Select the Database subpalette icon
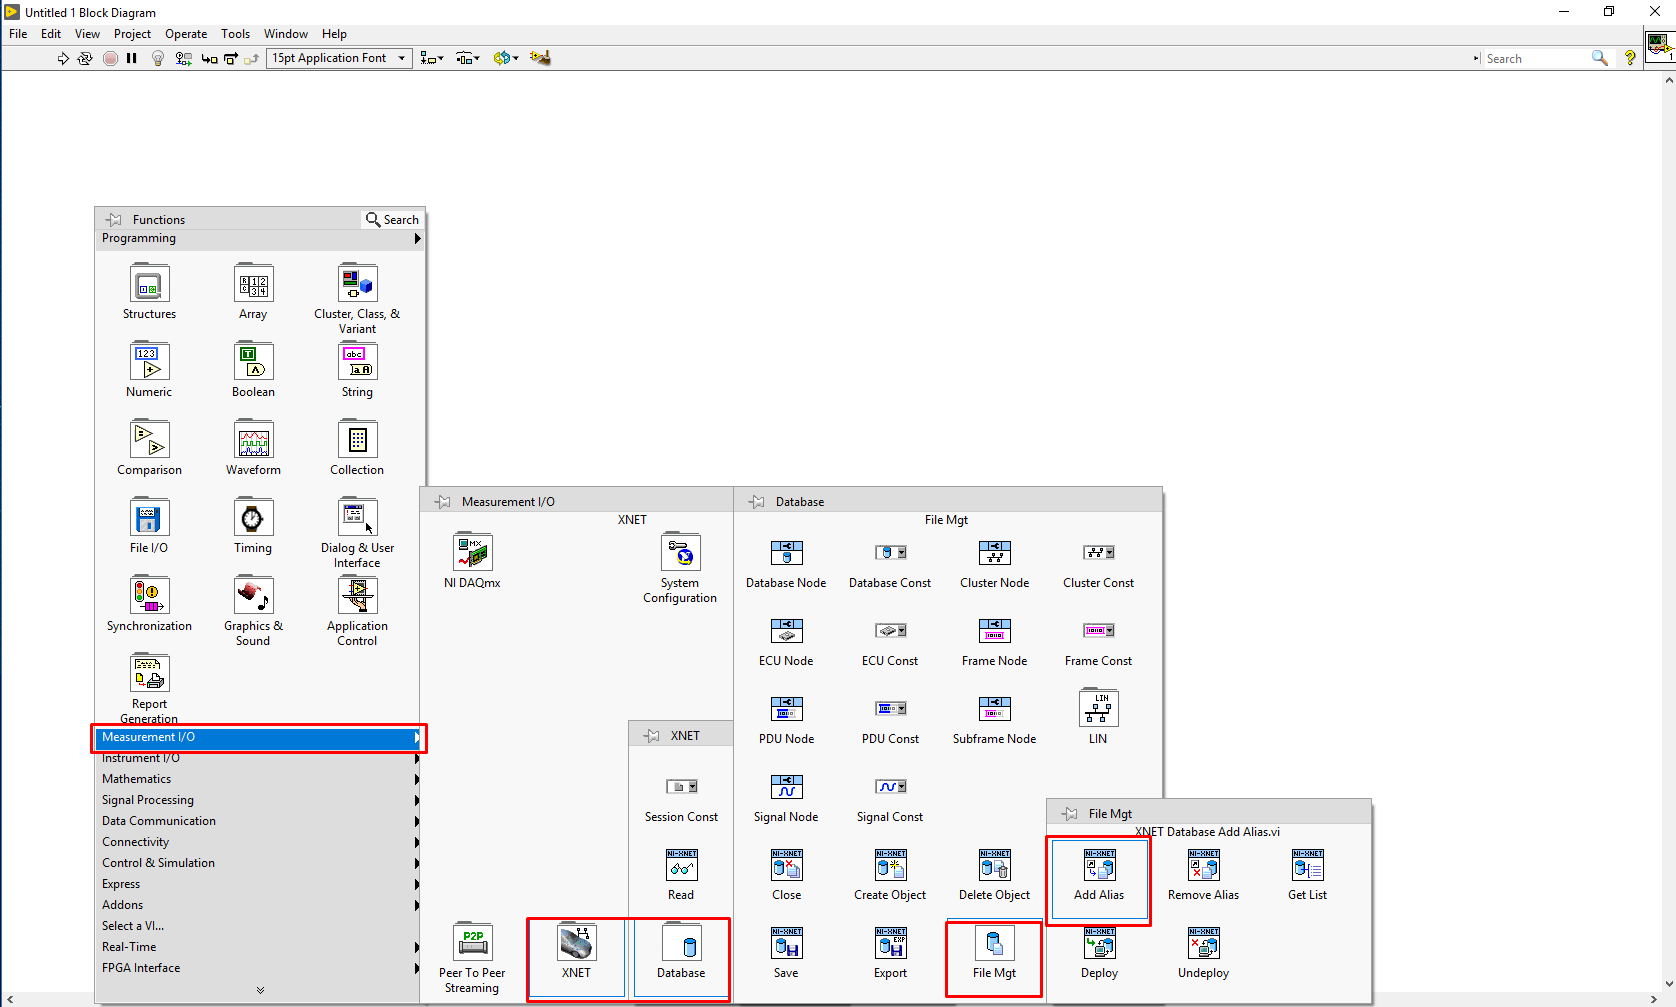1676x1007 pixels. [x=680, y=943]
